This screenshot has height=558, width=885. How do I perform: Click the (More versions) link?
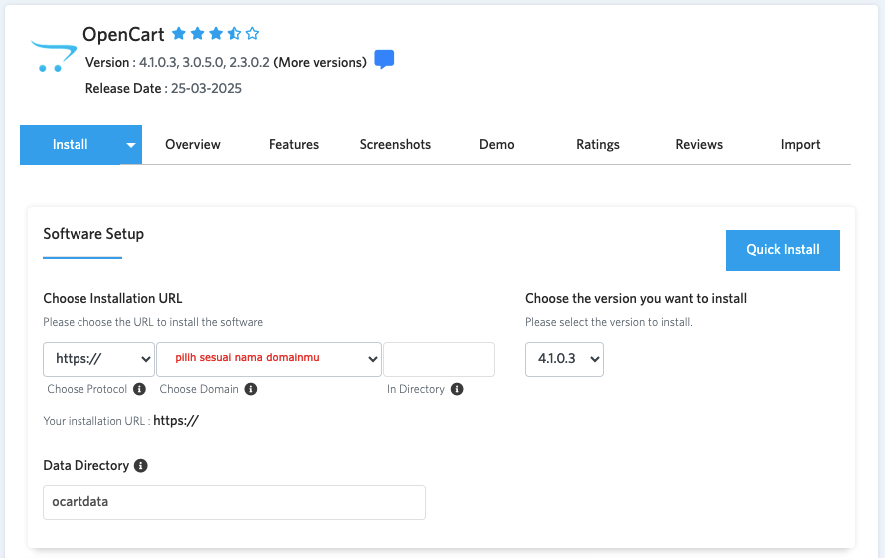[x=320, y=63]
